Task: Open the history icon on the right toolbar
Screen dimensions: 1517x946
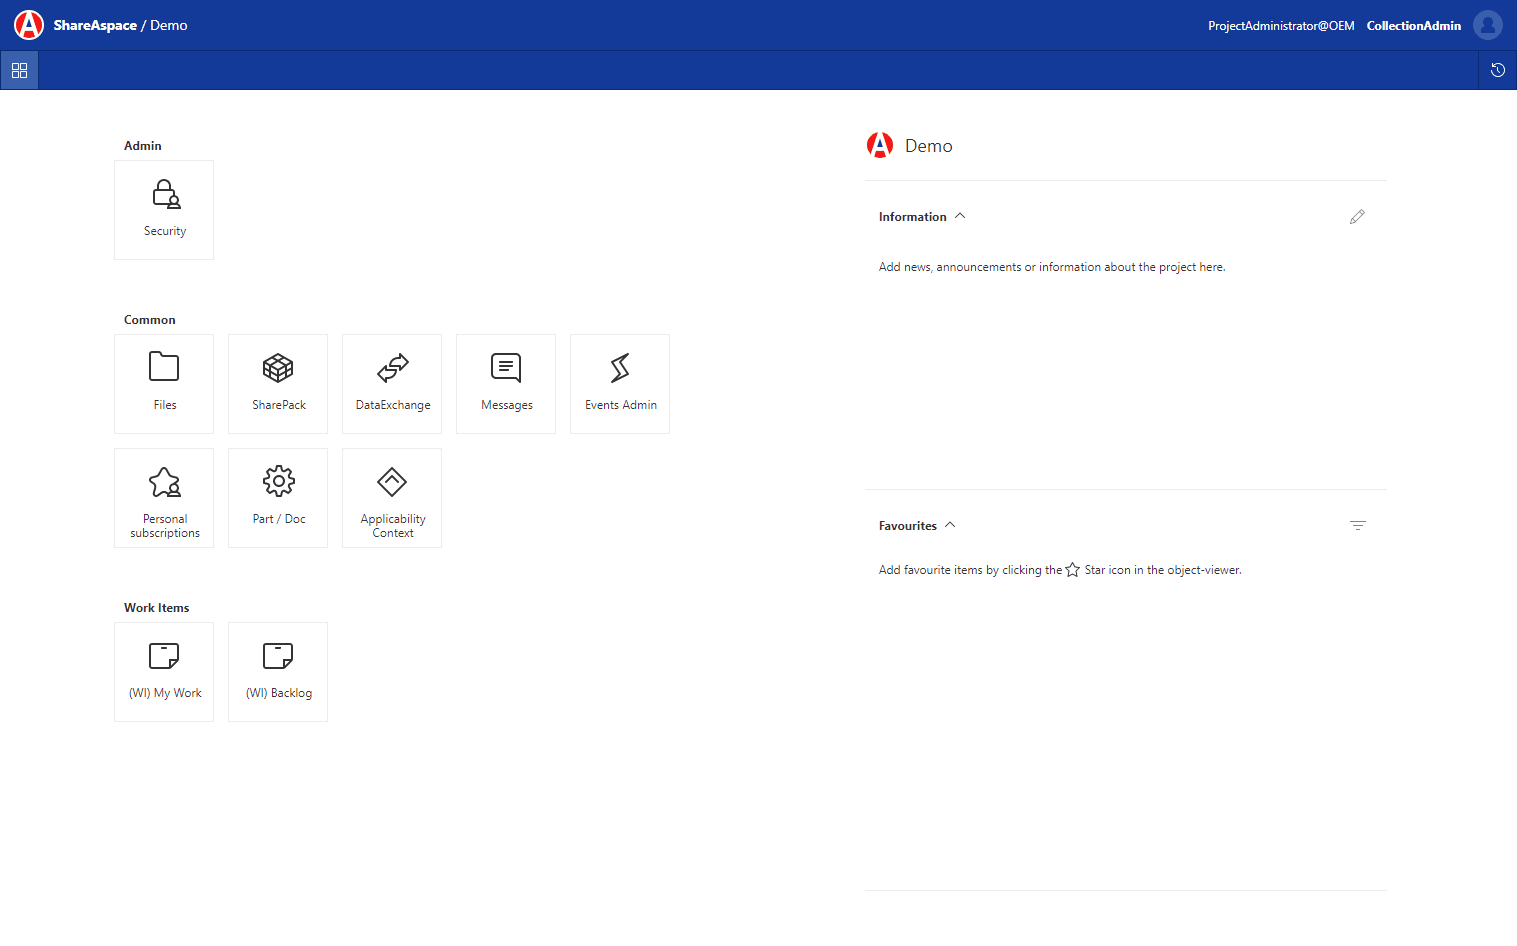Action: [1497, 70]
